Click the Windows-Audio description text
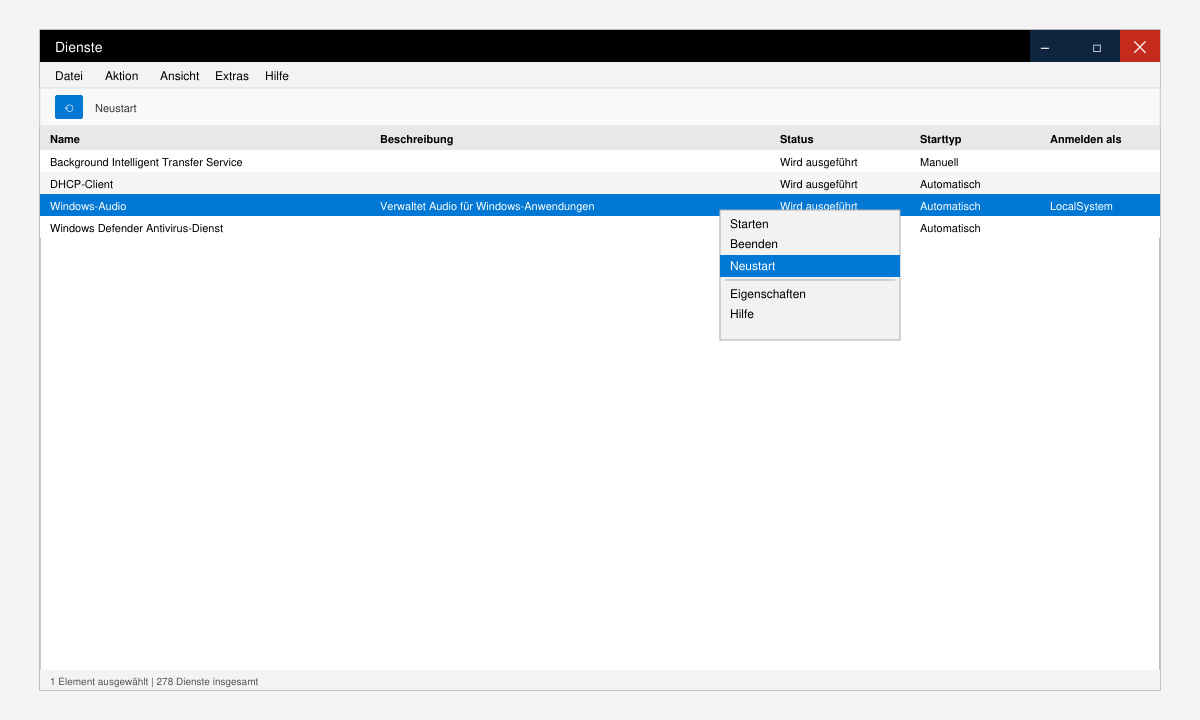1200x720 pixels. [487, 206]
